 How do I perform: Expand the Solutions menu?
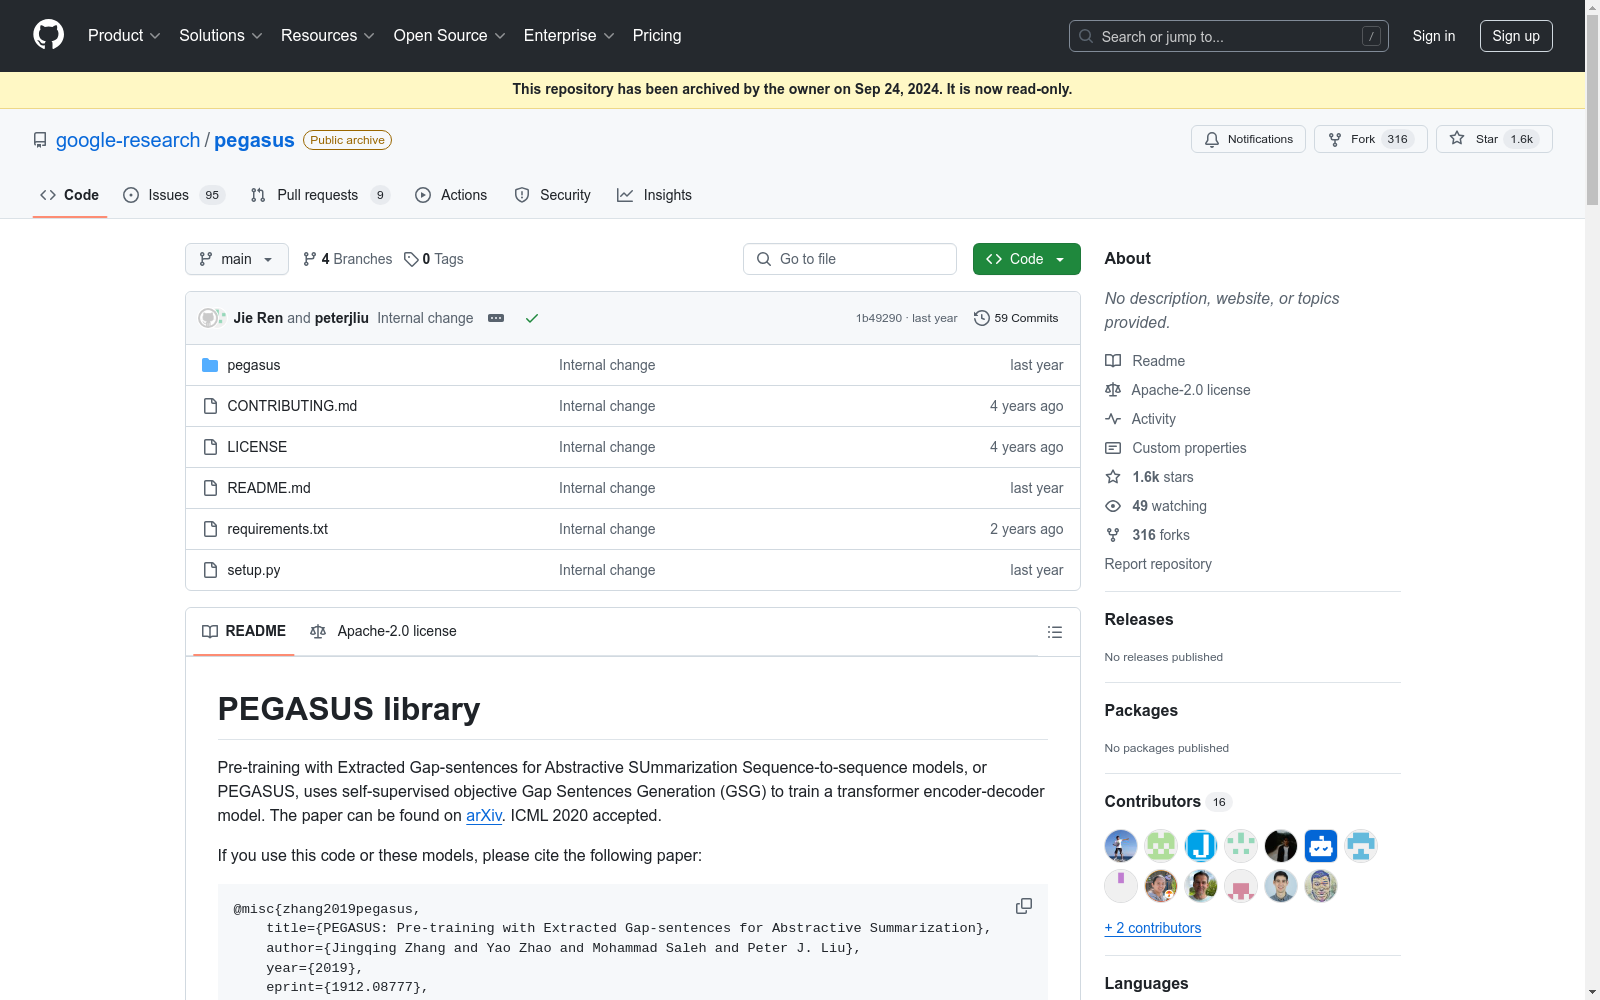click(221, 36)
